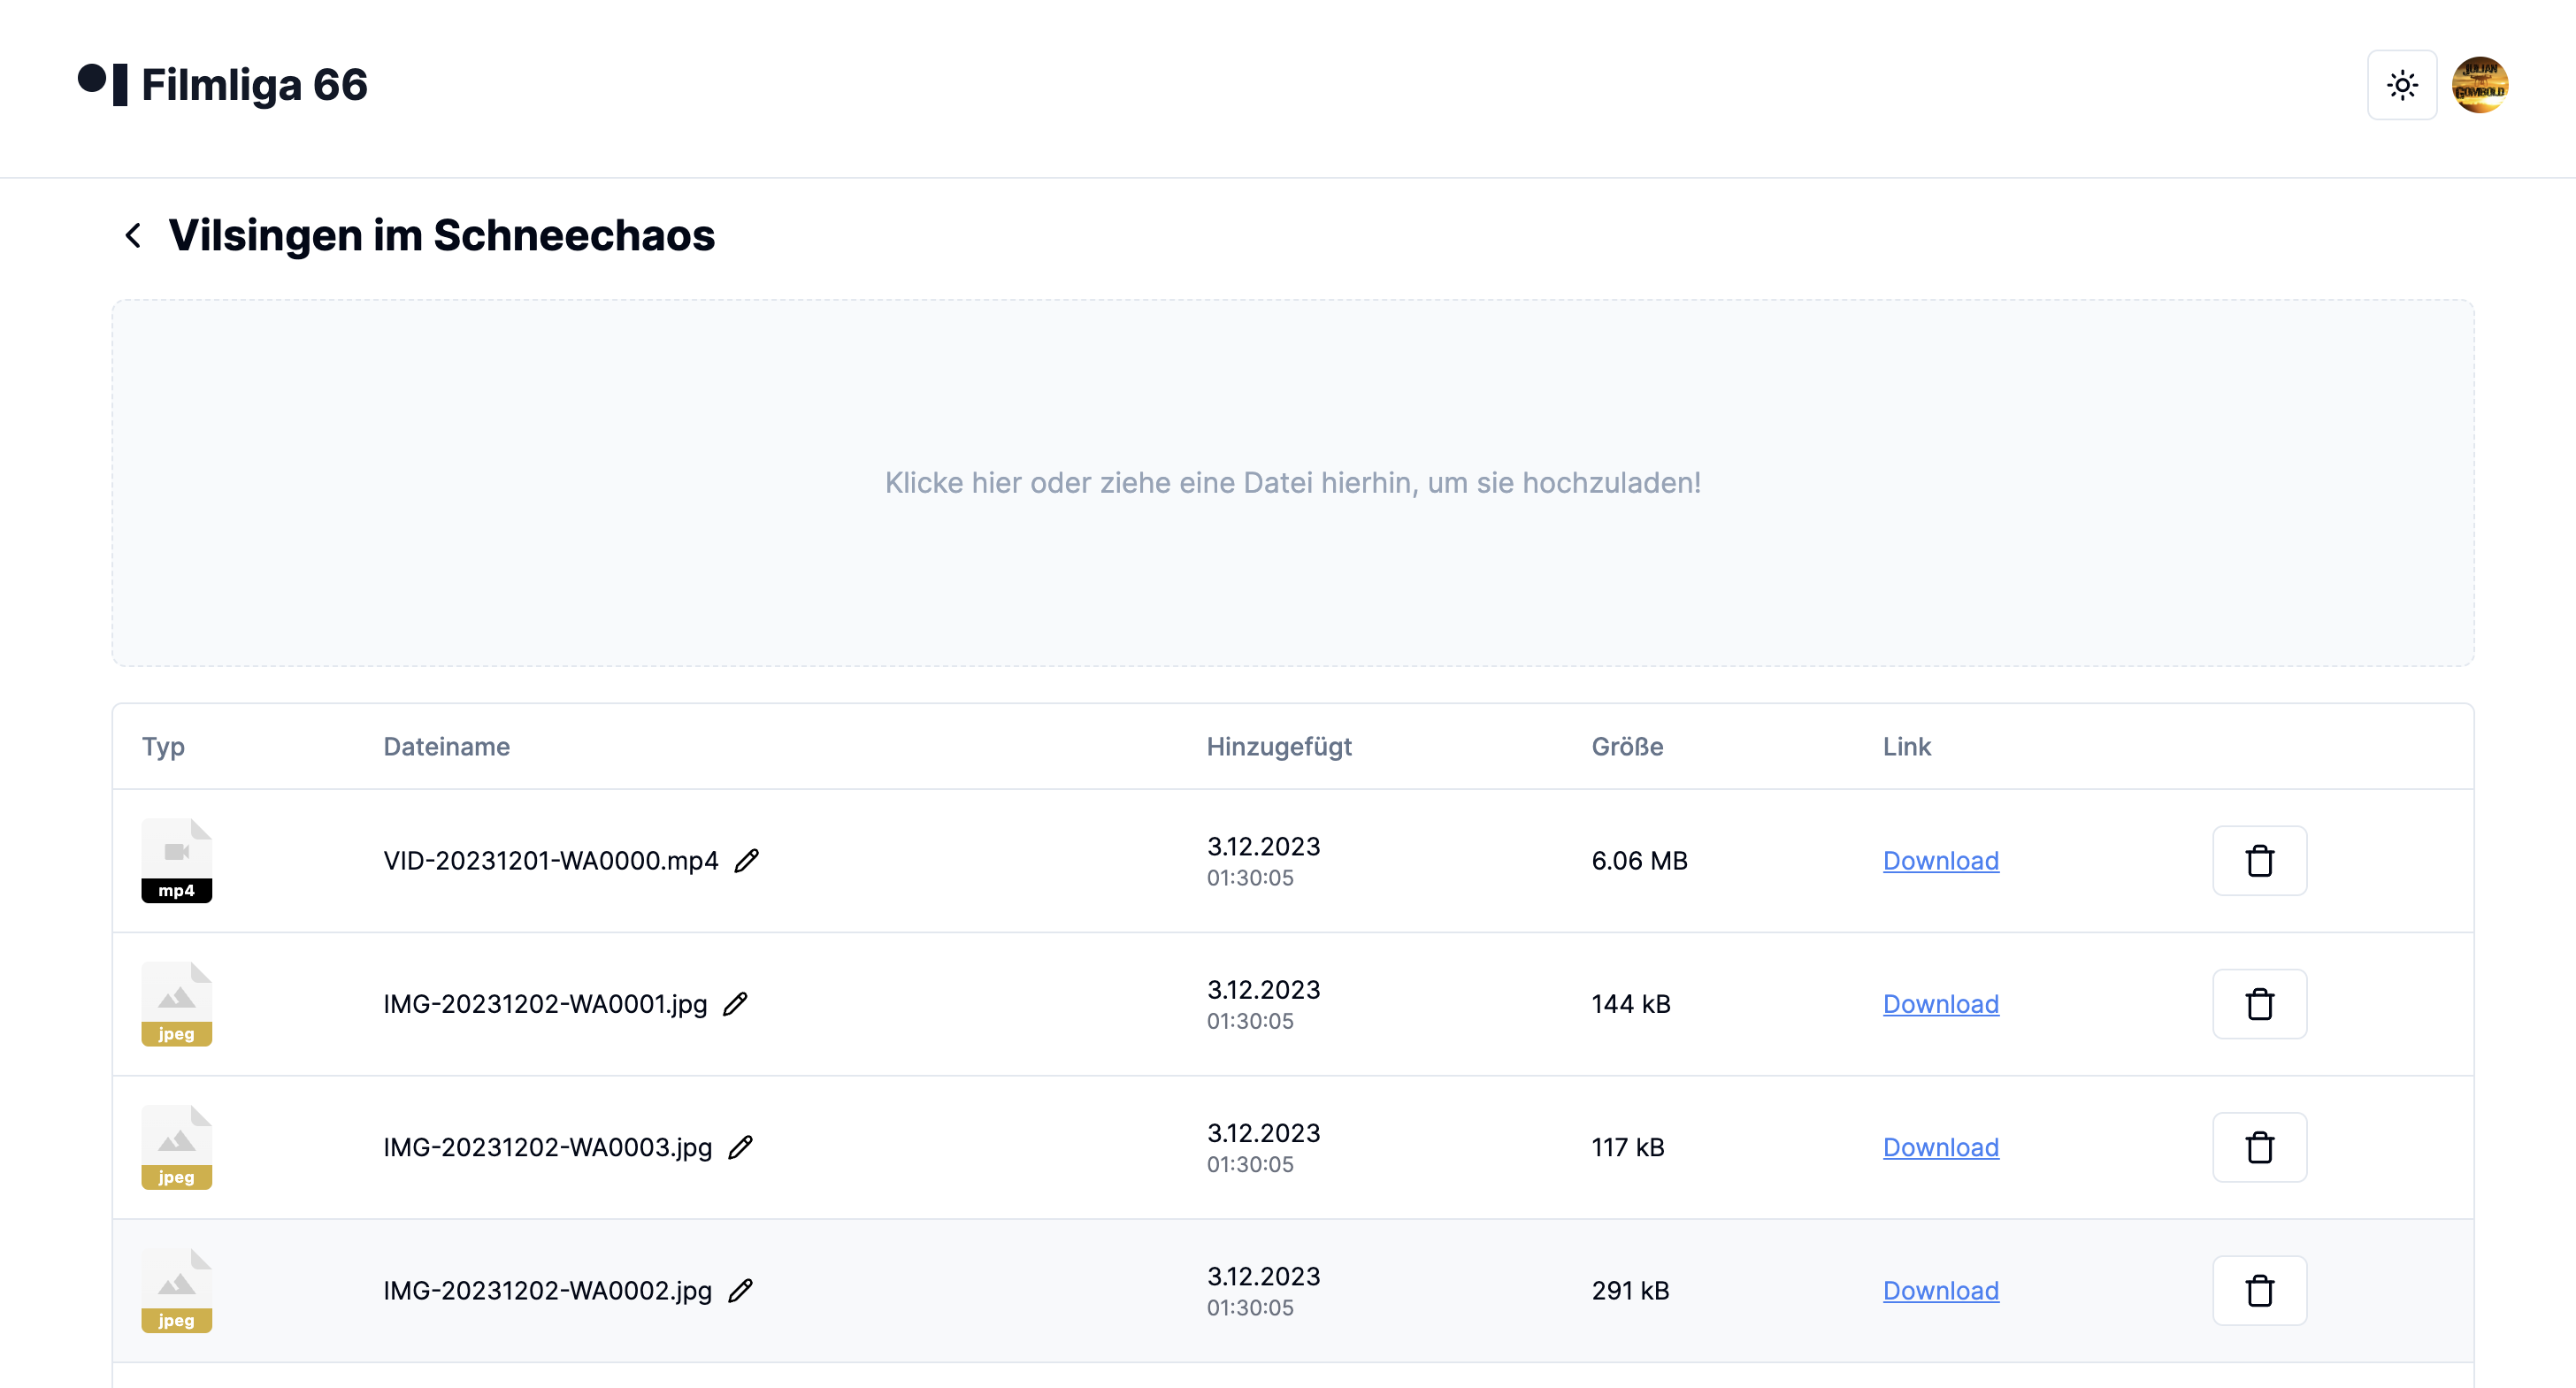Screen dimensions: 2576x1388
Task: Click the jpeg icon of IMG-20231202-WA0003.jpg
Action: (176, 1147)
